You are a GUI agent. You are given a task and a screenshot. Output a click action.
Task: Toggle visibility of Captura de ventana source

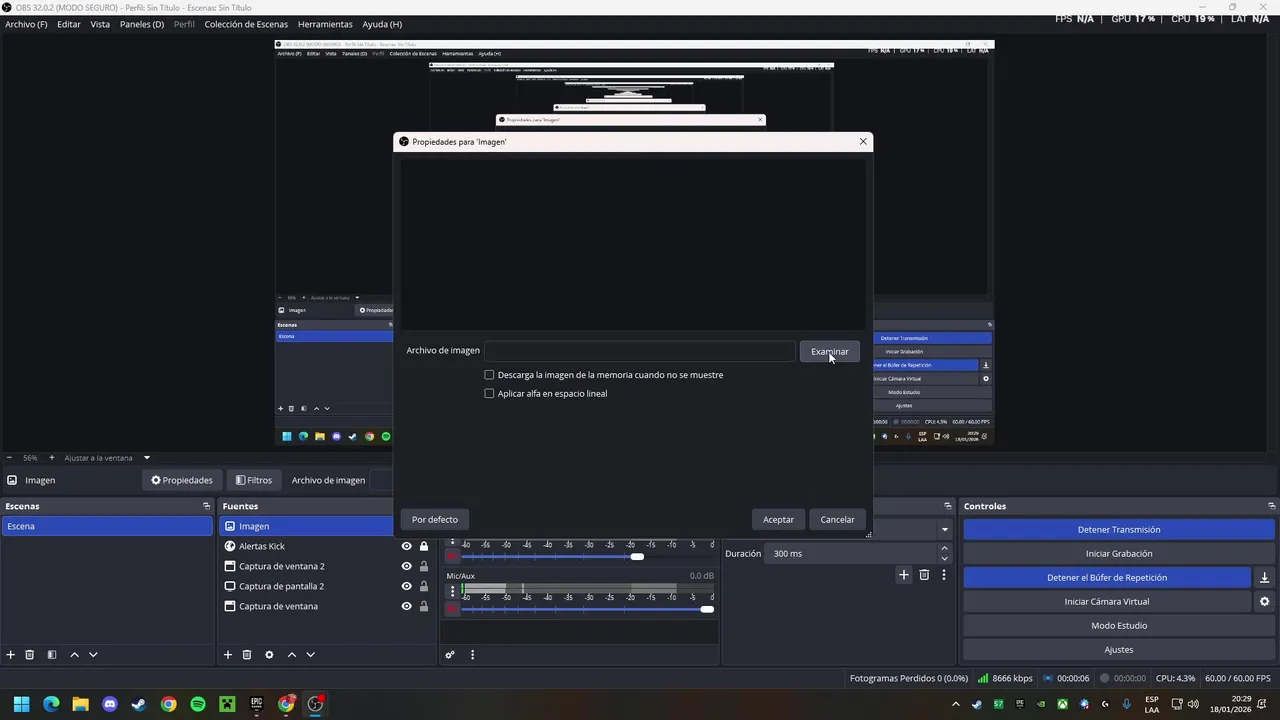(x=406, y=606)
